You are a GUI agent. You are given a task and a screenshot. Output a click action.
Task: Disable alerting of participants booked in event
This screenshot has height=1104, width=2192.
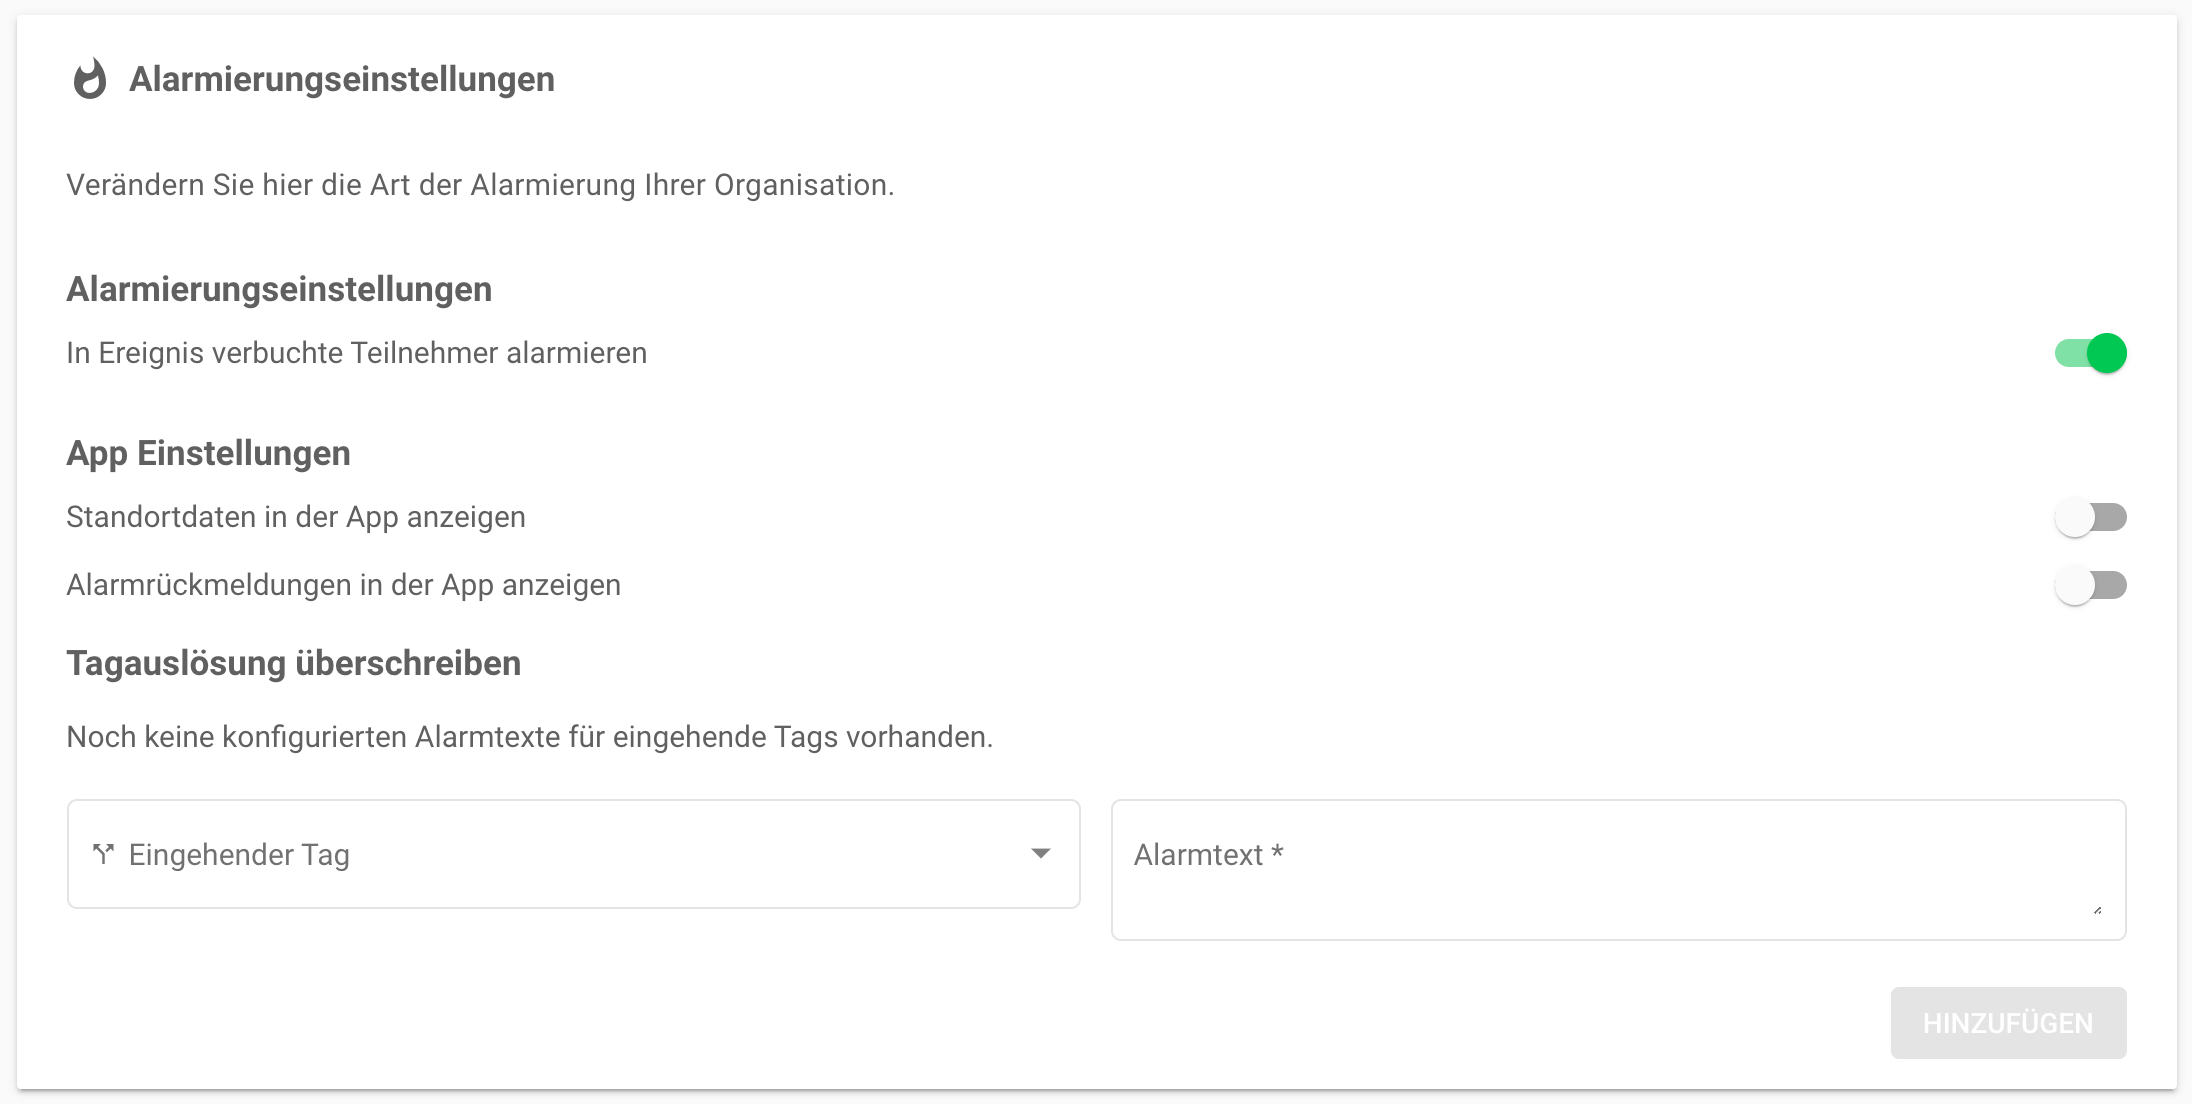click(2091, 353)
